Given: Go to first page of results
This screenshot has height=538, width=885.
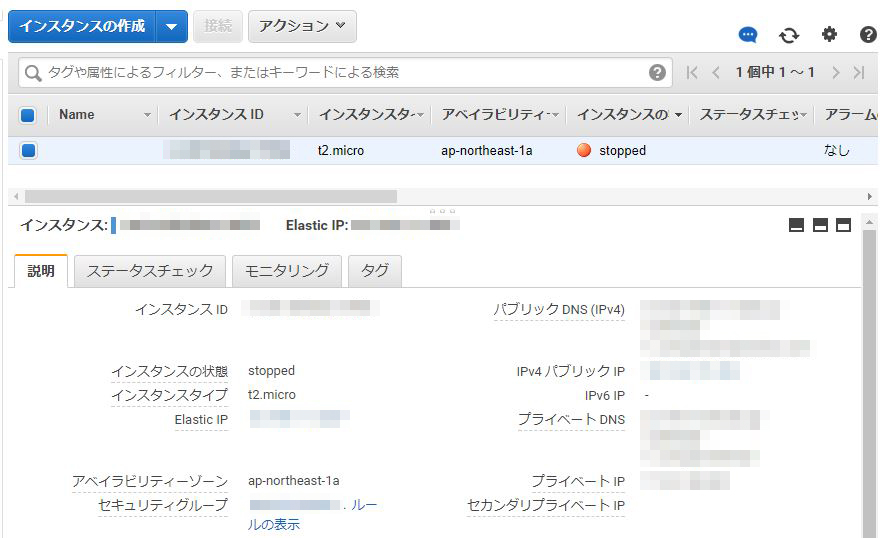Looking at the screenshot, I should (x=692, y=72).
